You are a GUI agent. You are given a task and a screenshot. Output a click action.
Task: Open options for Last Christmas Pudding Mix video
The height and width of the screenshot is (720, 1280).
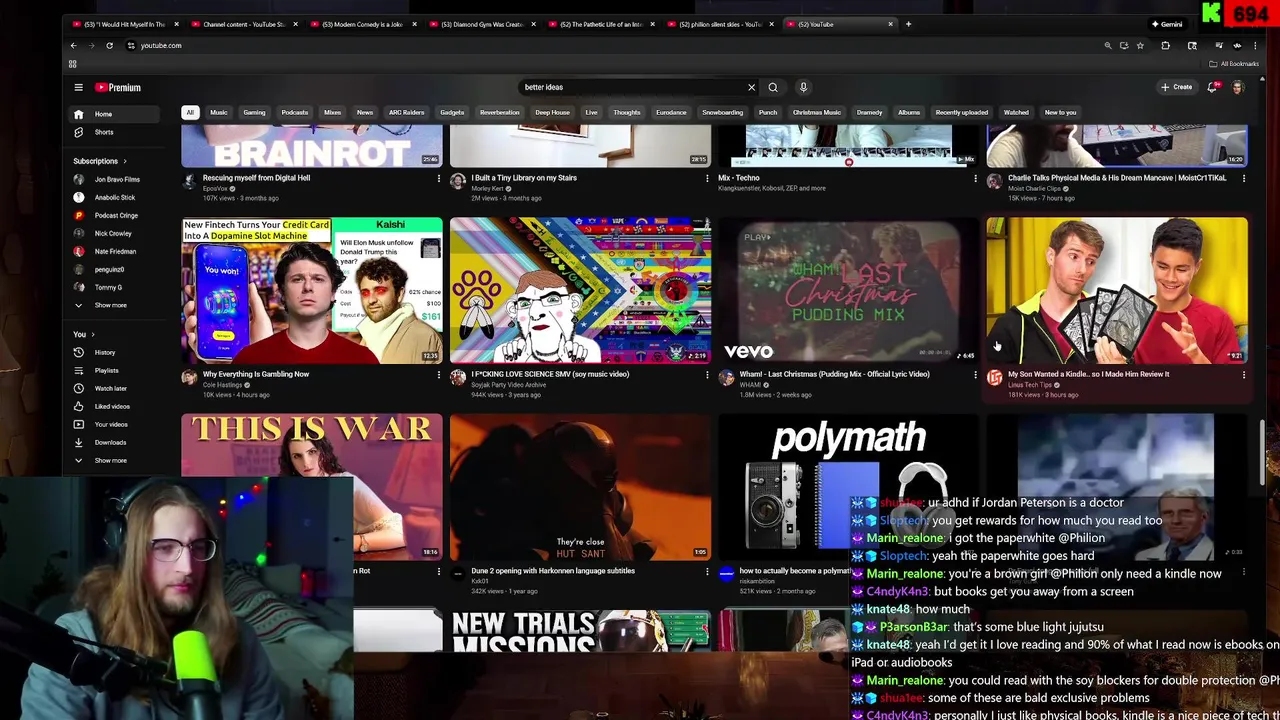click(975, 375)
